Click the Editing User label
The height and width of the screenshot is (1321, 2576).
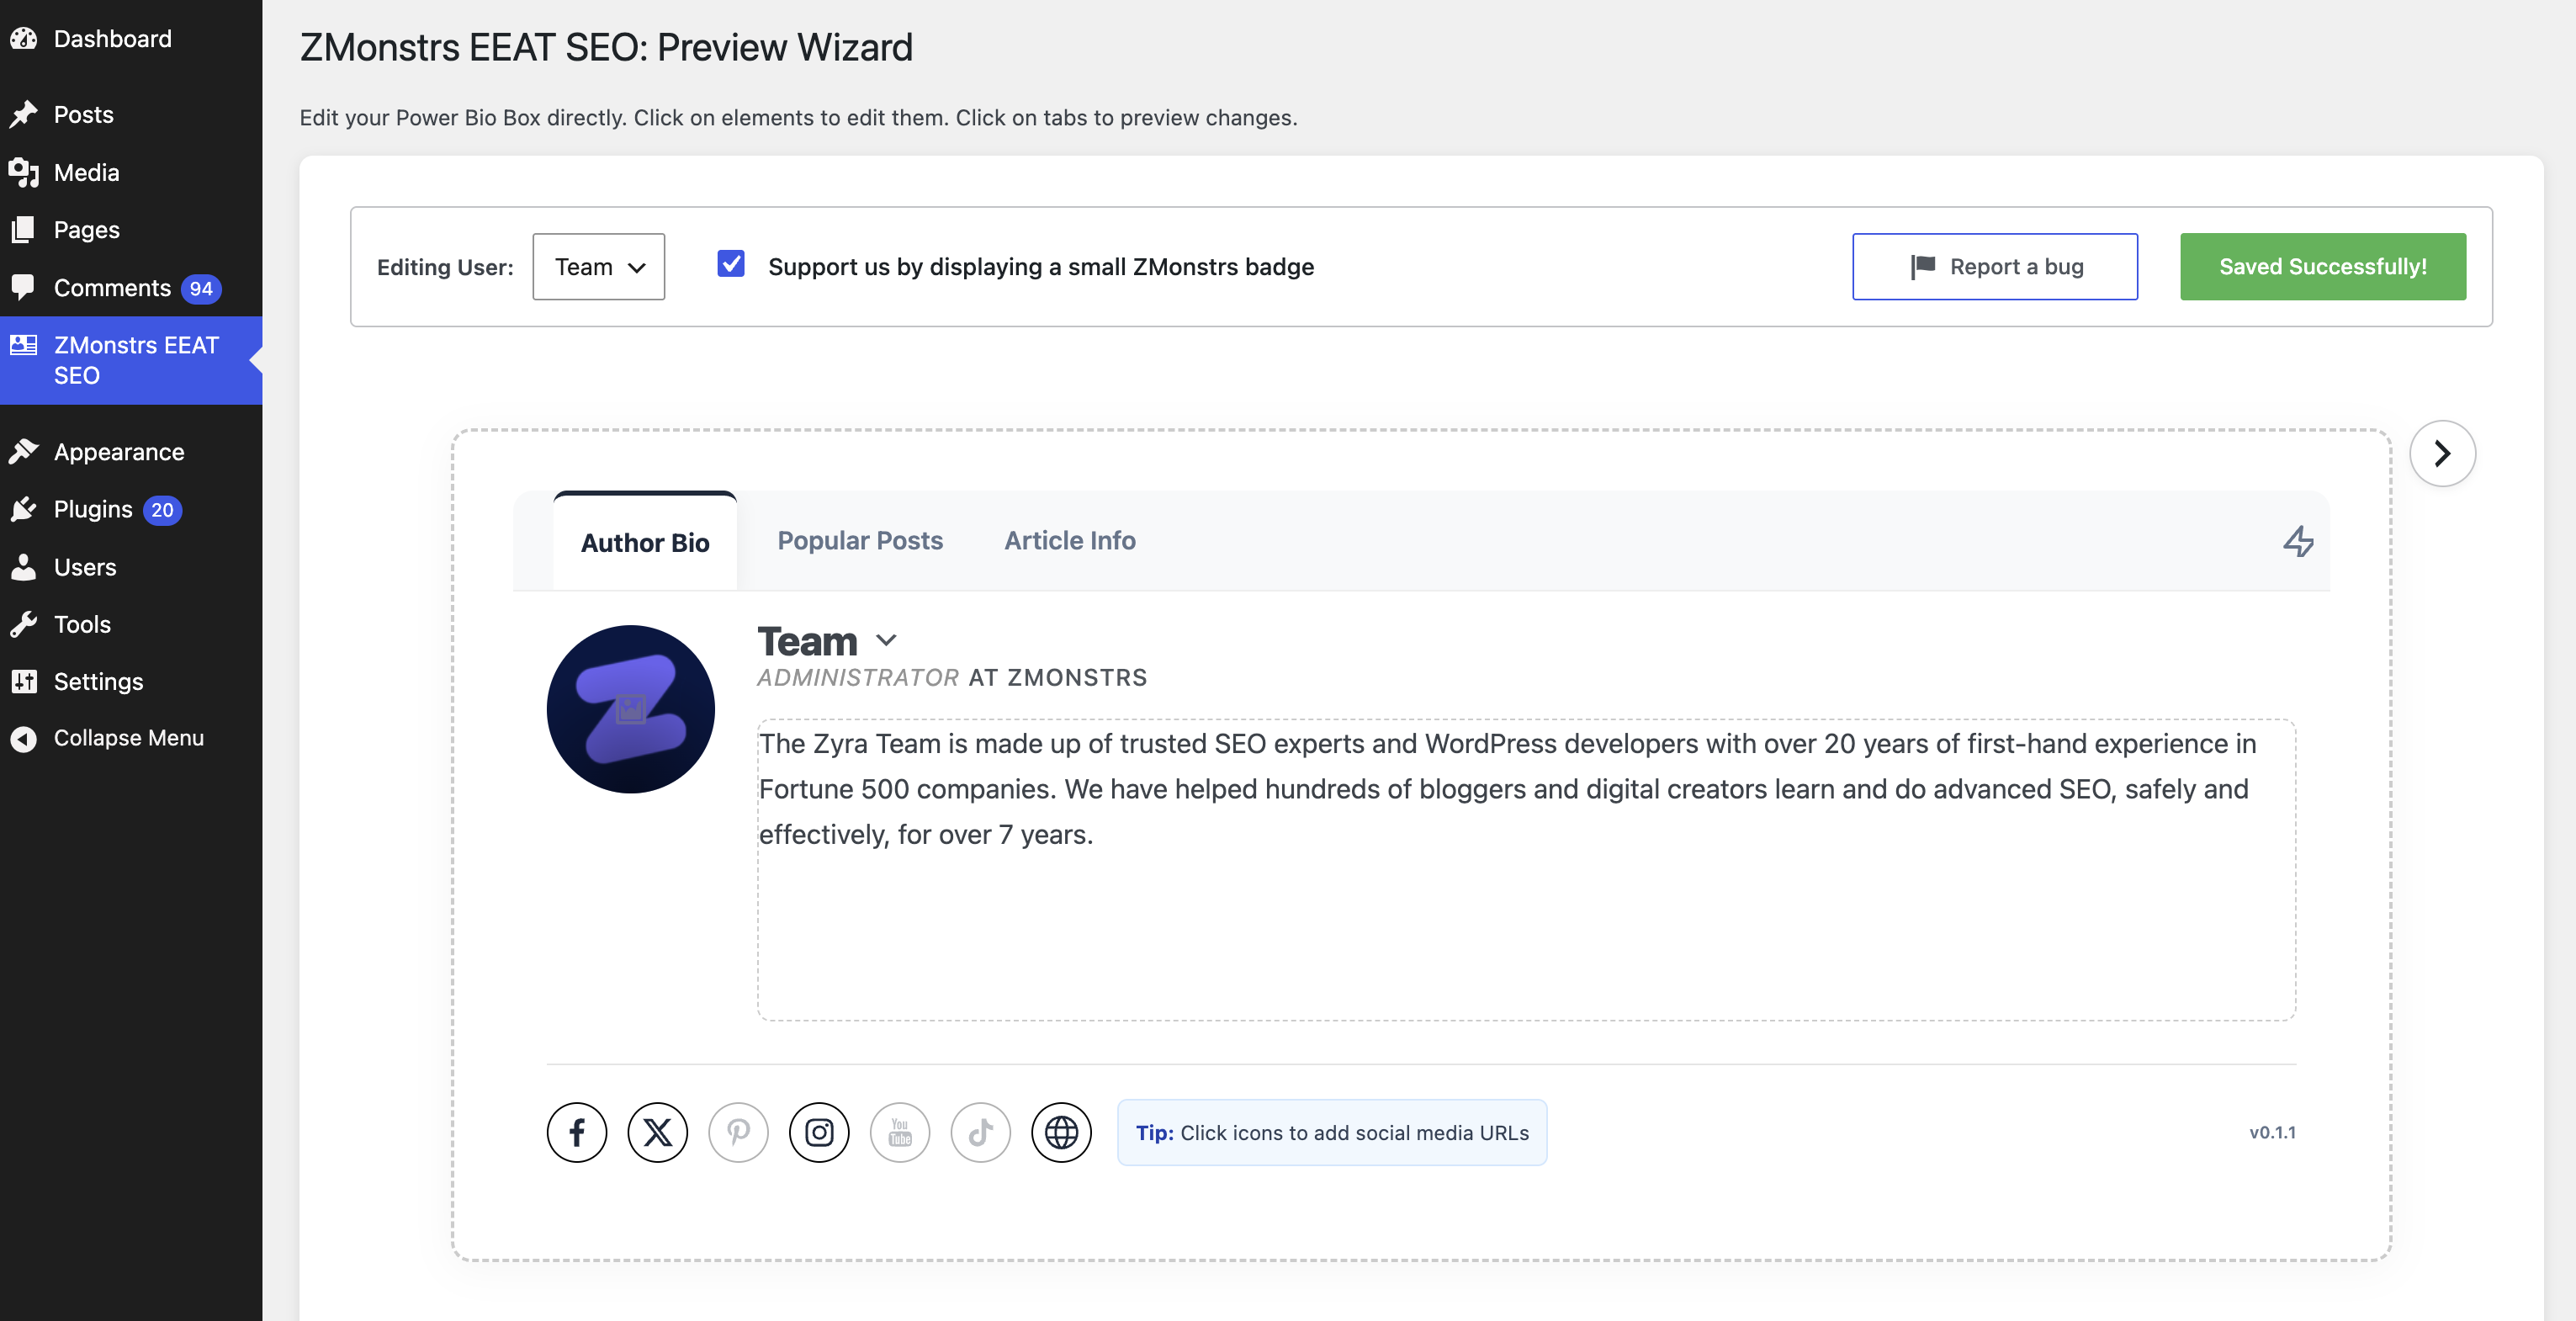pyautogui.click(x=445, y=267)
